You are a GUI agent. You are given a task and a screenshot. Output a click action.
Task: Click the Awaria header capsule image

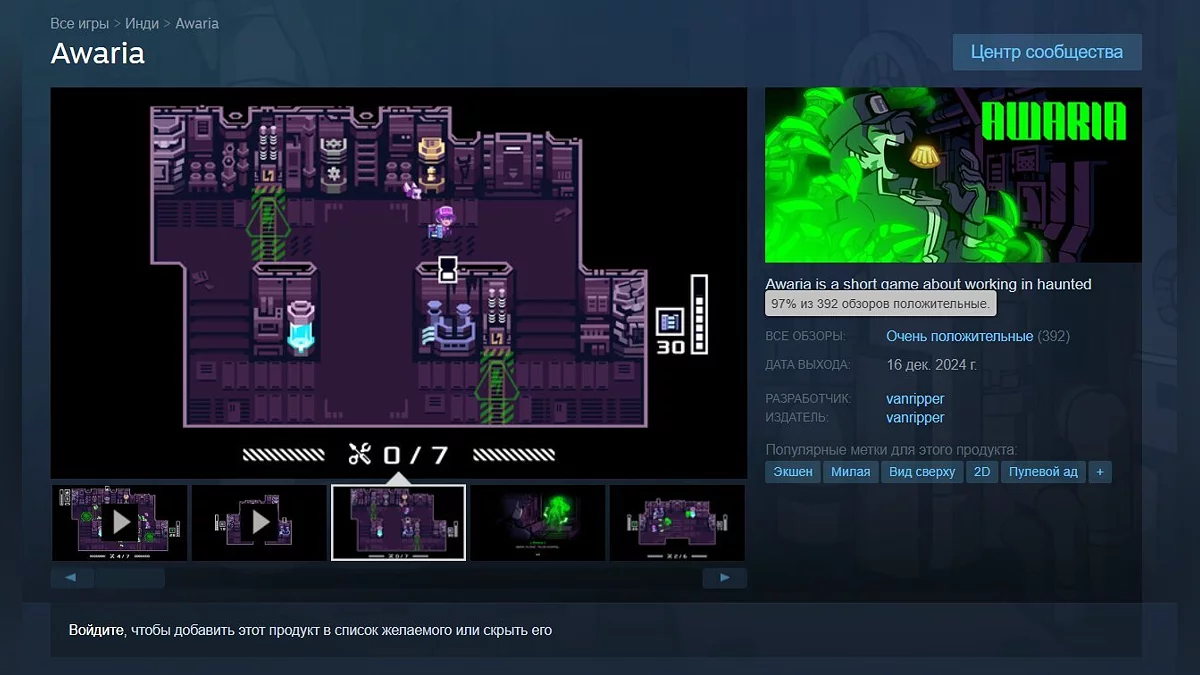point(953,175)
